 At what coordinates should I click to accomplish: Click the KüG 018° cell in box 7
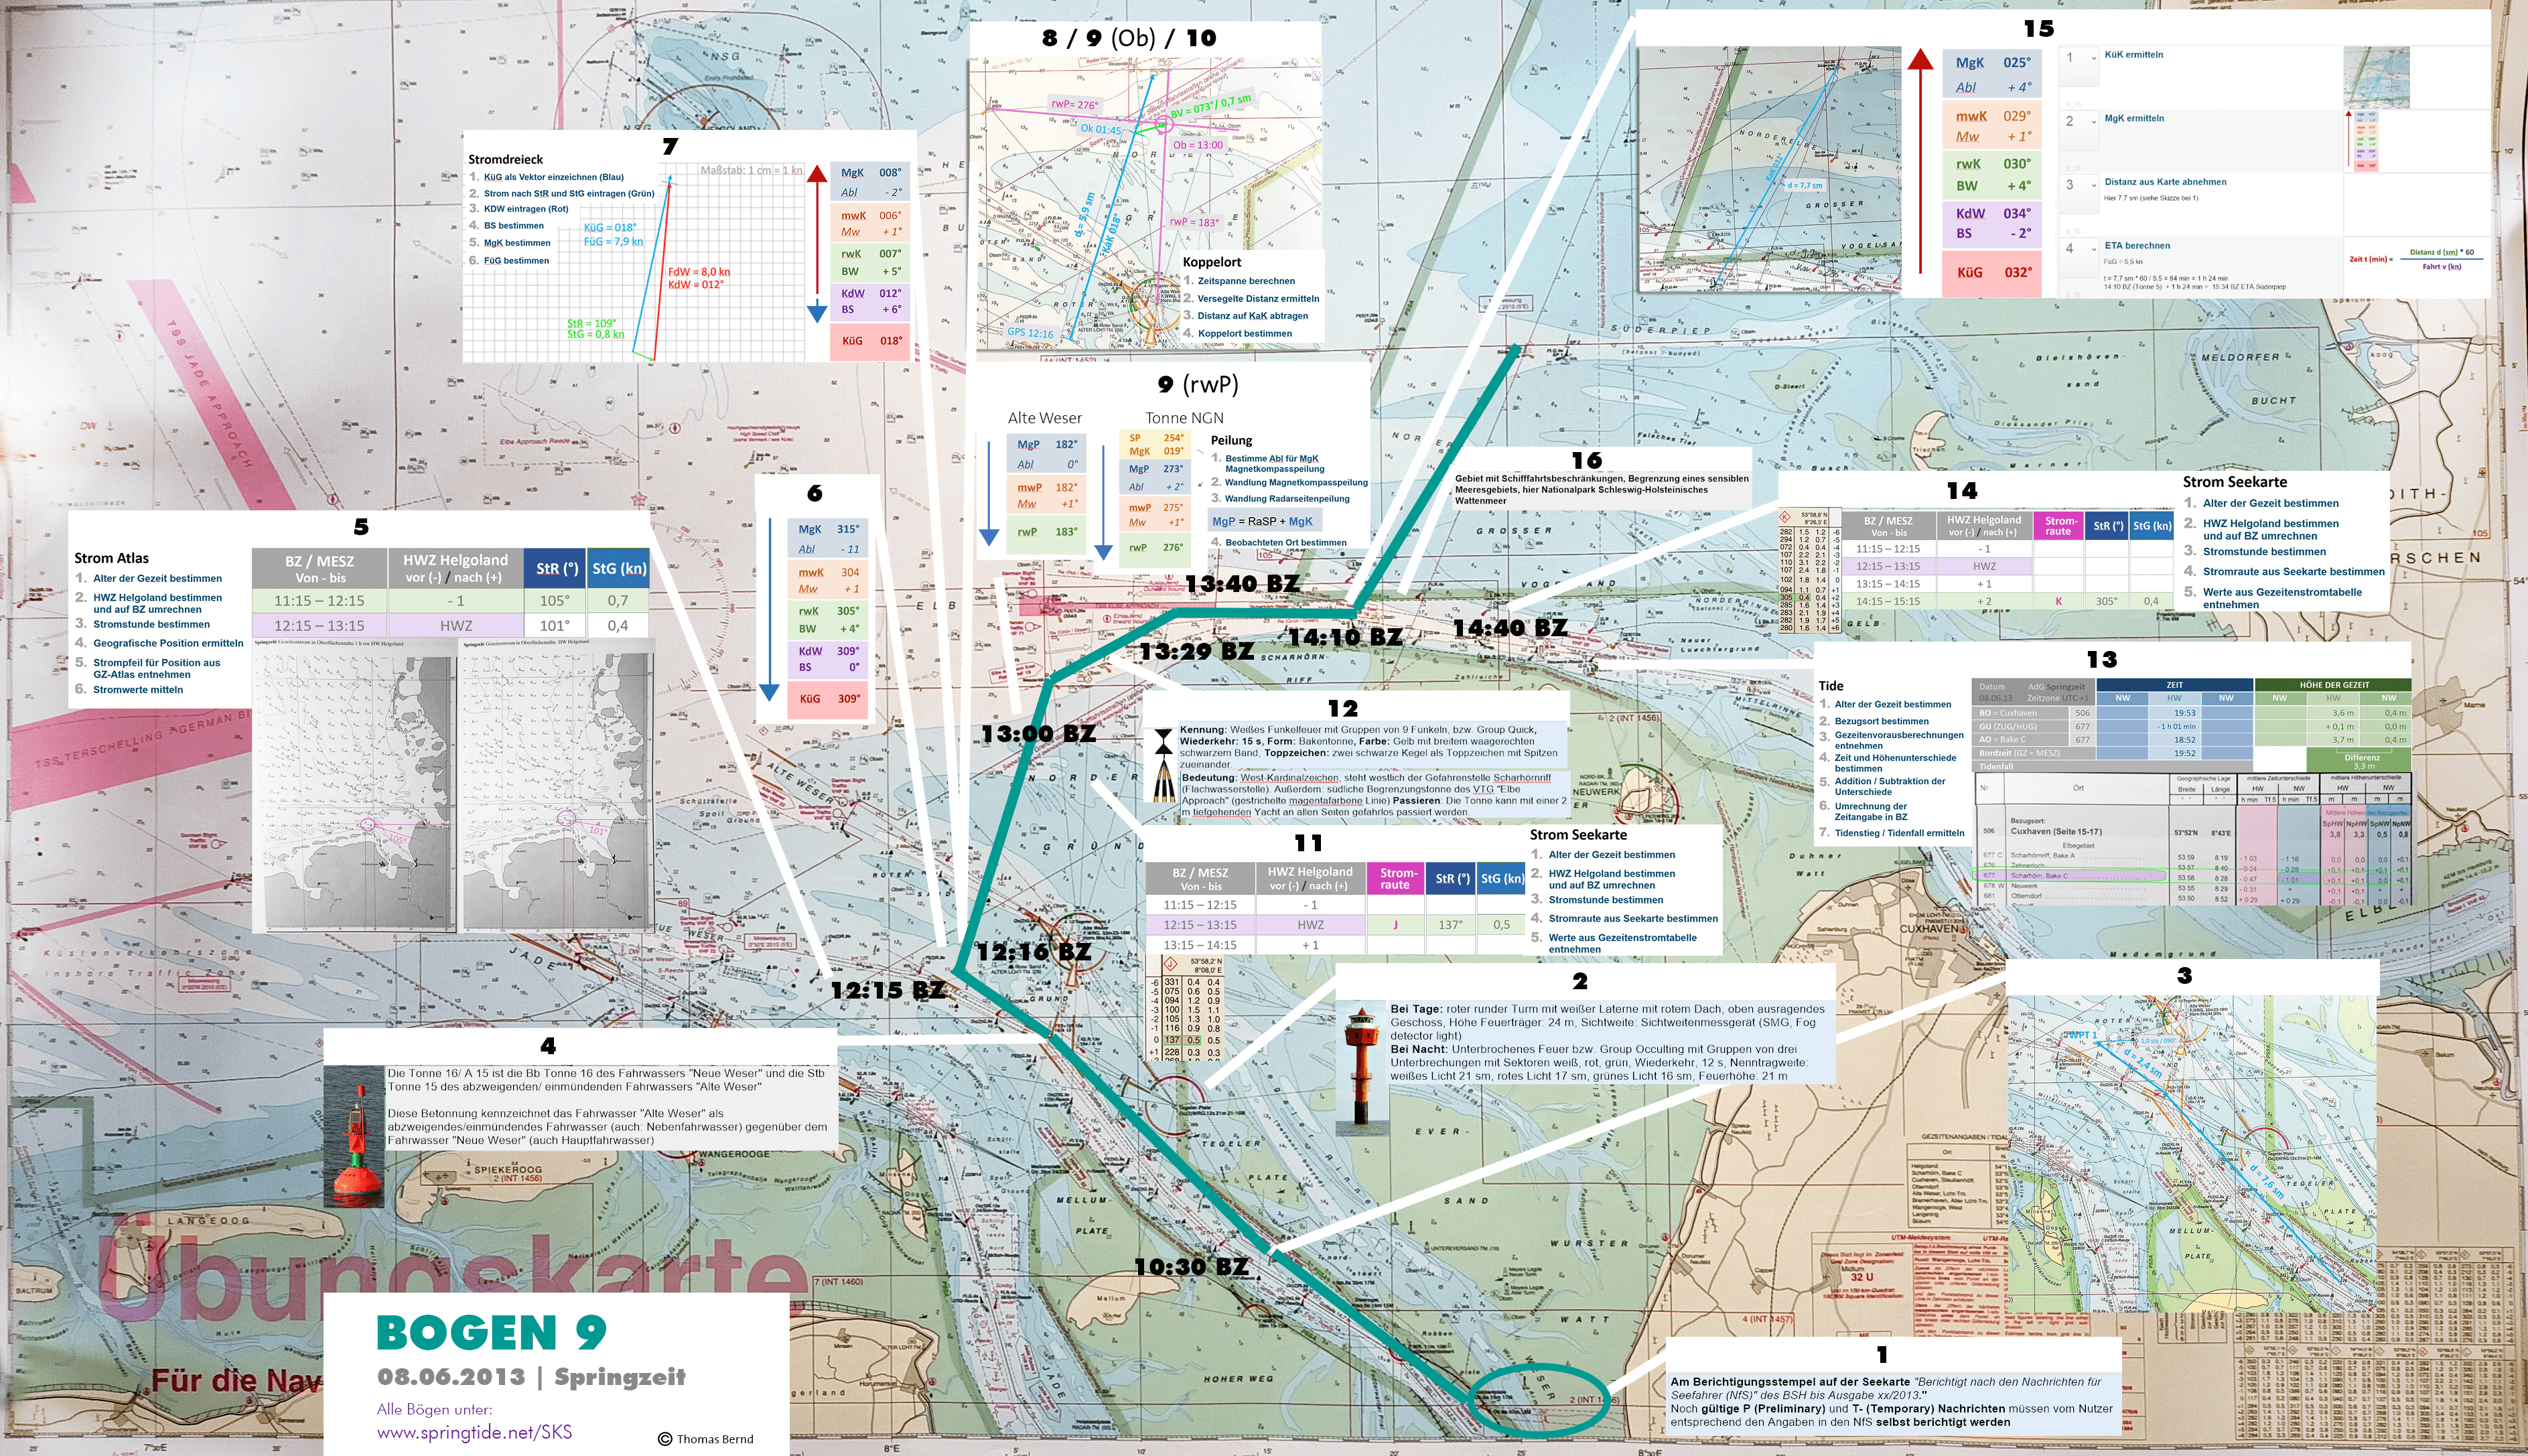tap(871, 341)
